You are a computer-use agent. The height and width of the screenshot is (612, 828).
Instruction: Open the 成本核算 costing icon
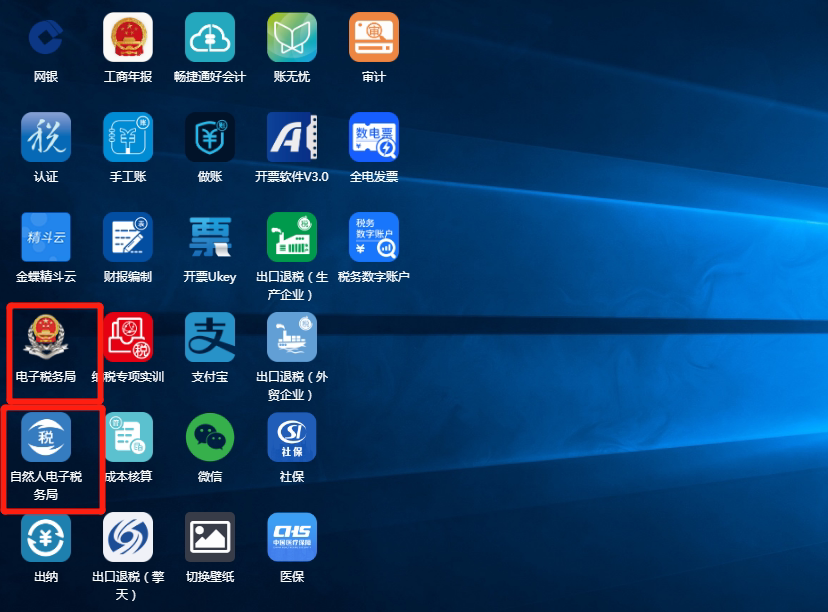128,437
